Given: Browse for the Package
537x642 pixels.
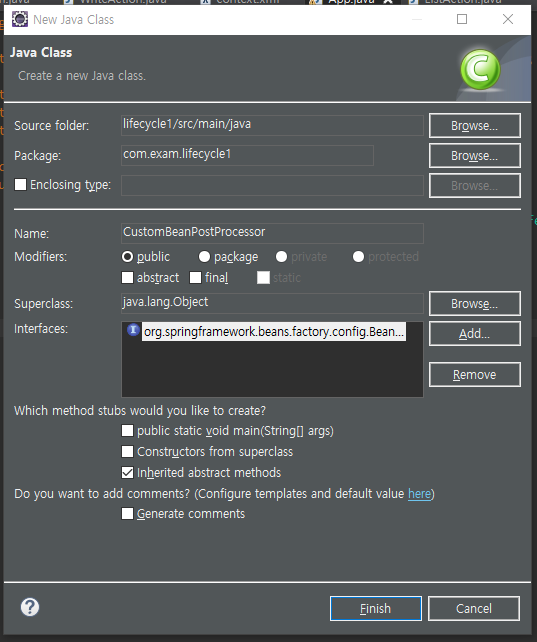Looking at the screenshot, I should (x=475, y=156).
